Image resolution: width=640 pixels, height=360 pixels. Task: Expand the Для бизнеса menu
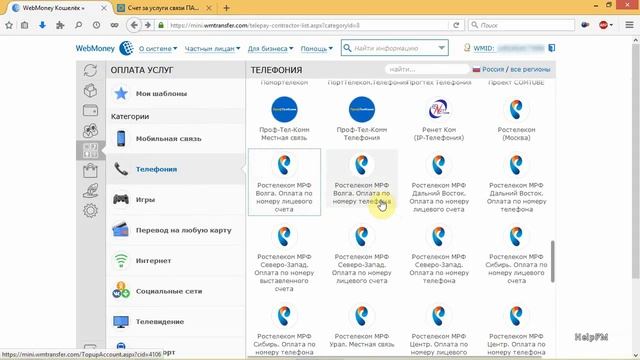(270, 49)
